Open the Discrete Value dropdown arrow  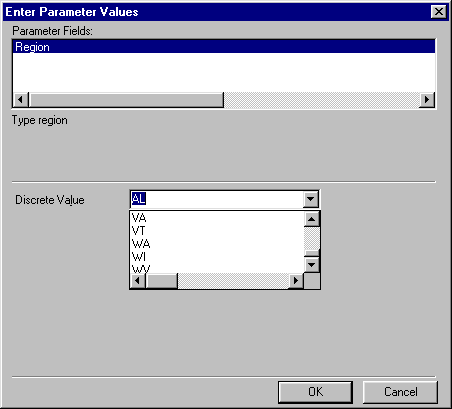pos(311,199)
